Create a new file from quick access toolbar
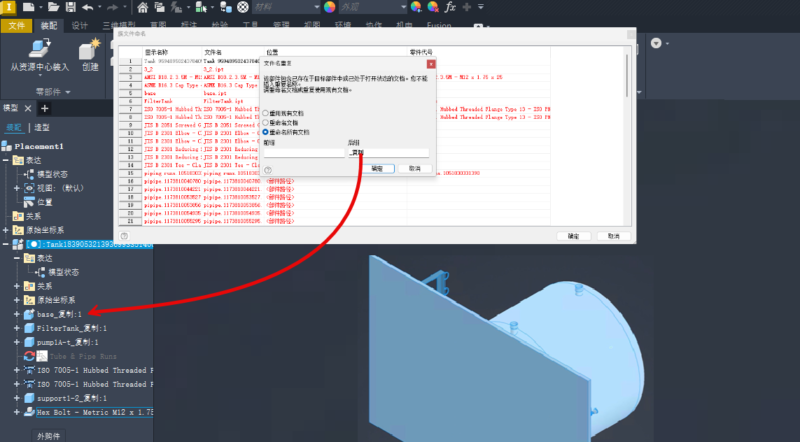 29,7
